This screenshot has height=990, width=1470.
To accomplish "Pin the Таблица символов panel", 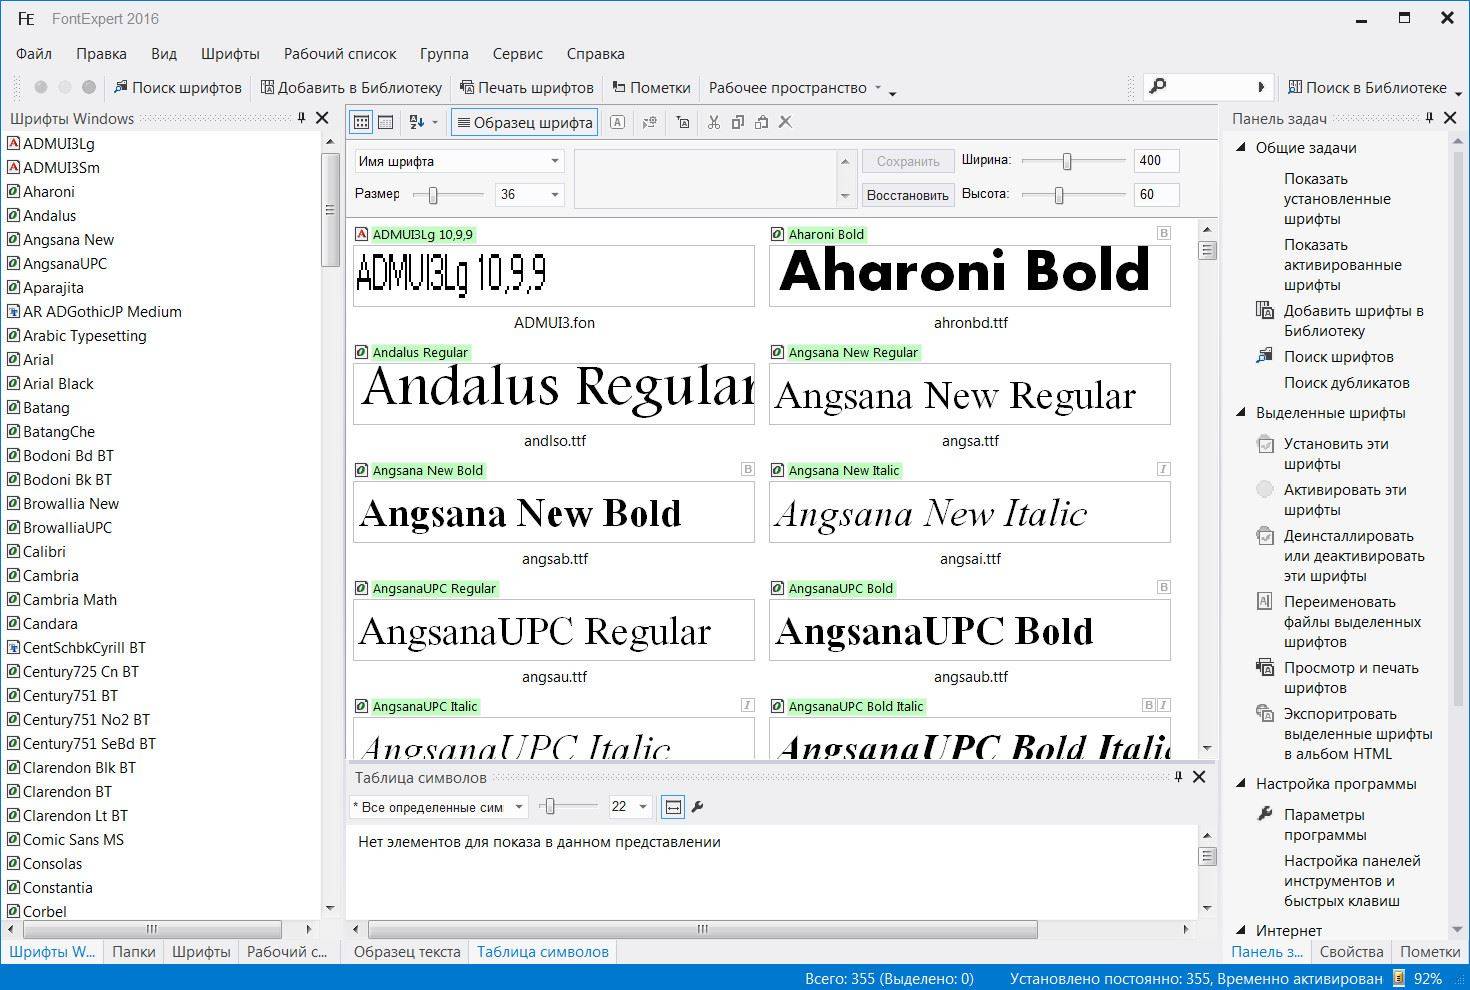I will (1178, 777).
